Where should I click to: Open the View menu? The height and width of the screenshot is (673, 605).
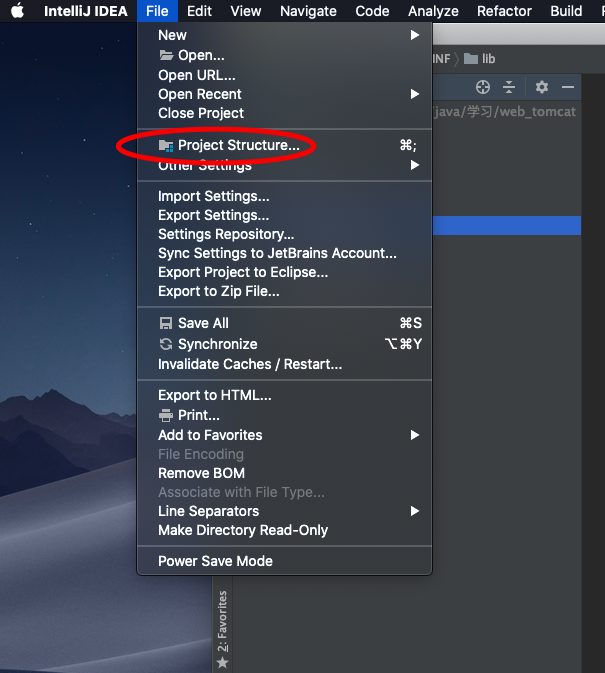[245, 11]
